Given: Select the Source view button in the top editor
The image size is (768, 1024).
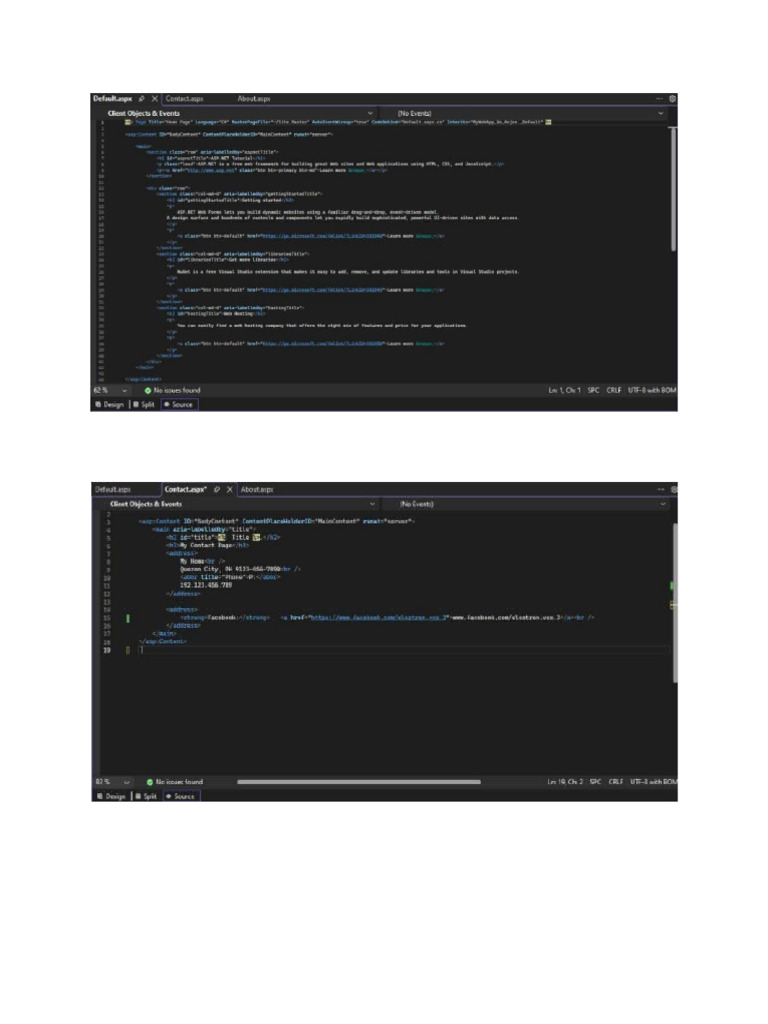Looking at the screenshot, I should click(x=178, y=405).
